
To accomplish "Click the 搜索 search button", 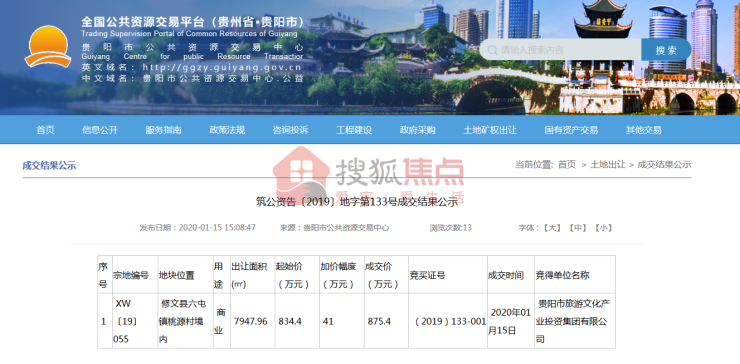I will pos(666,50).
